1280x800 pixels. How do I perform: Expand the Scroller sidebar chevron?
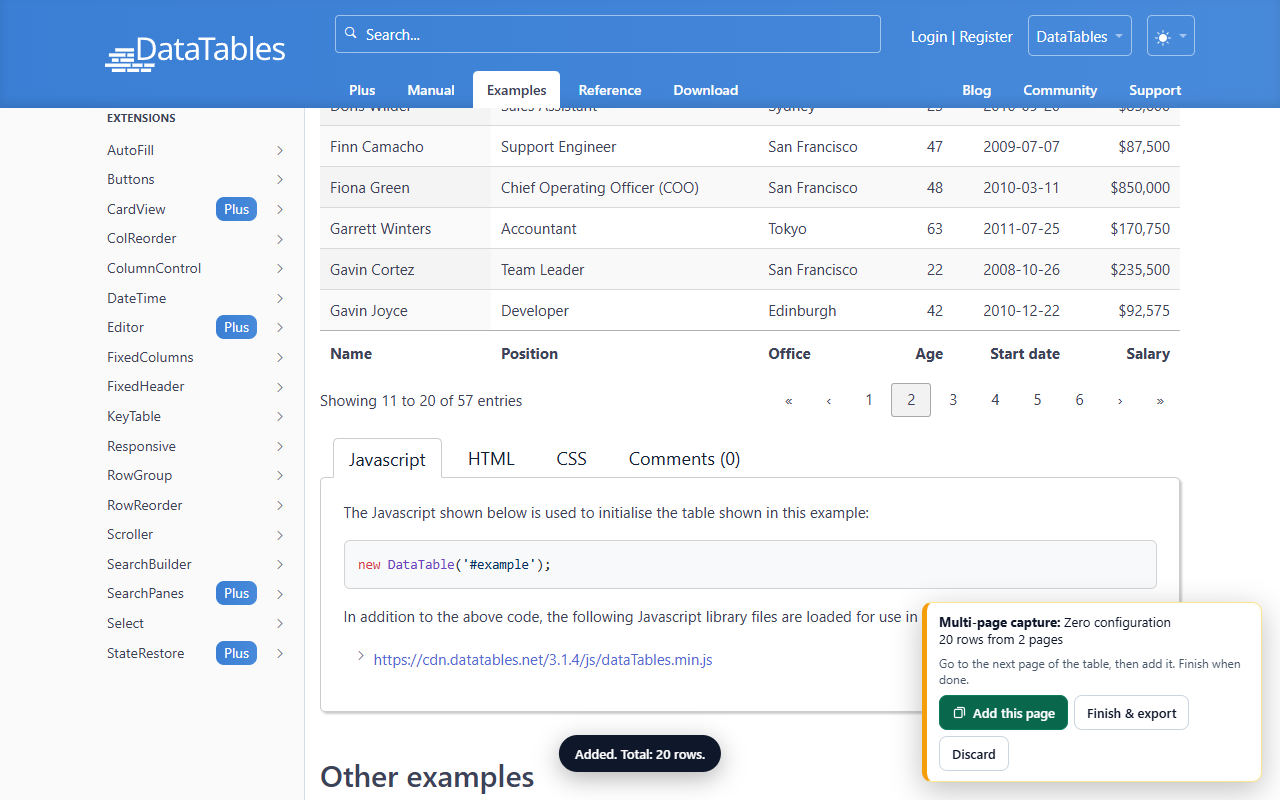[280, 535]
